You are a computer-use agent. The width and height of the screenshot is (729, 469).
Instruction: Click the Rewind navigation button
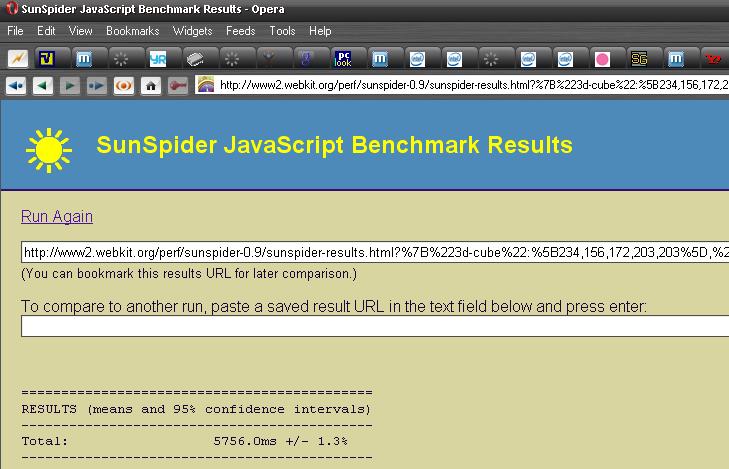point(16,86)
